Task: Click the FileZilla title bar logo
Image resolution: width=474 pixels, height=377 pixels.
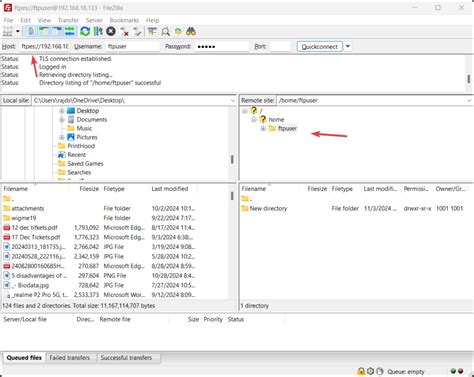Action: click(7, 7)
